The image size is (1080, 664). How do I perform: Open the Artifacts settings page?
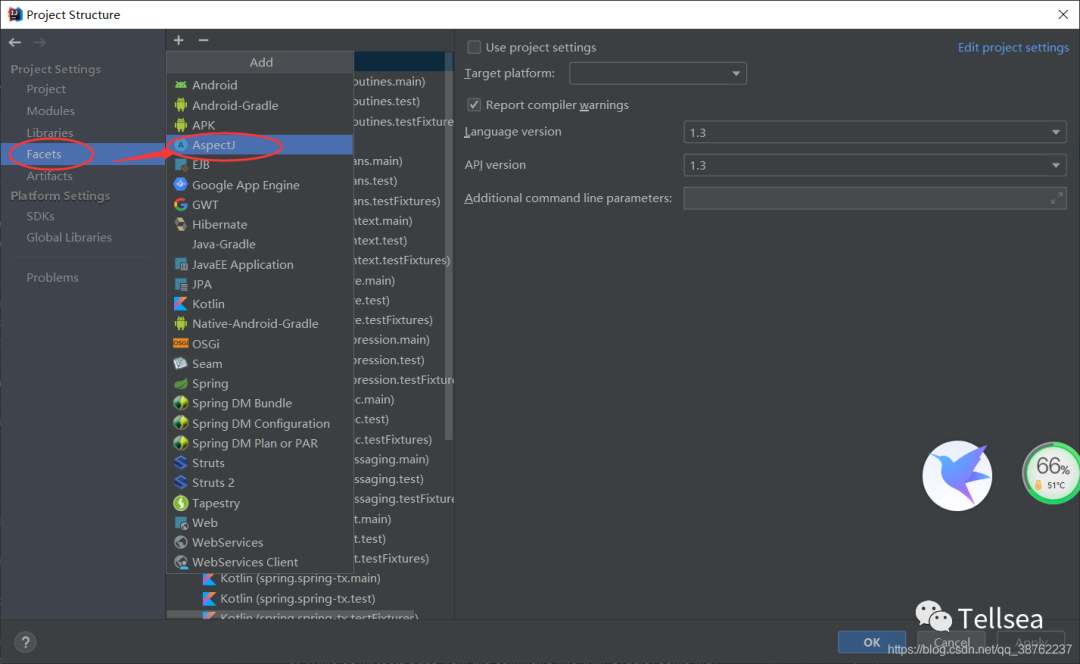coord(49,176)
